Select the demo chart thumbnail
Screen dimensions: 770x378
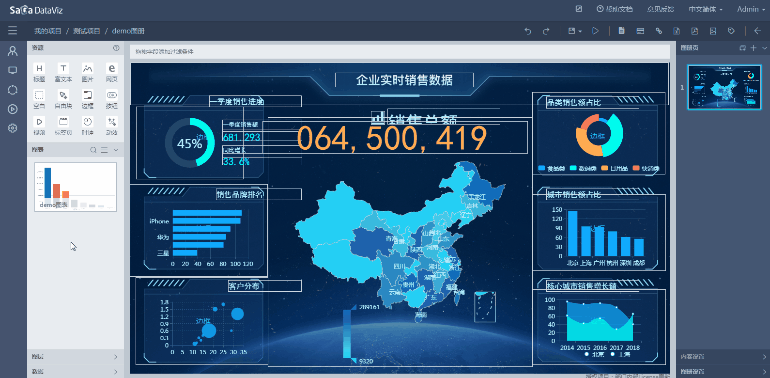point(75,187)
